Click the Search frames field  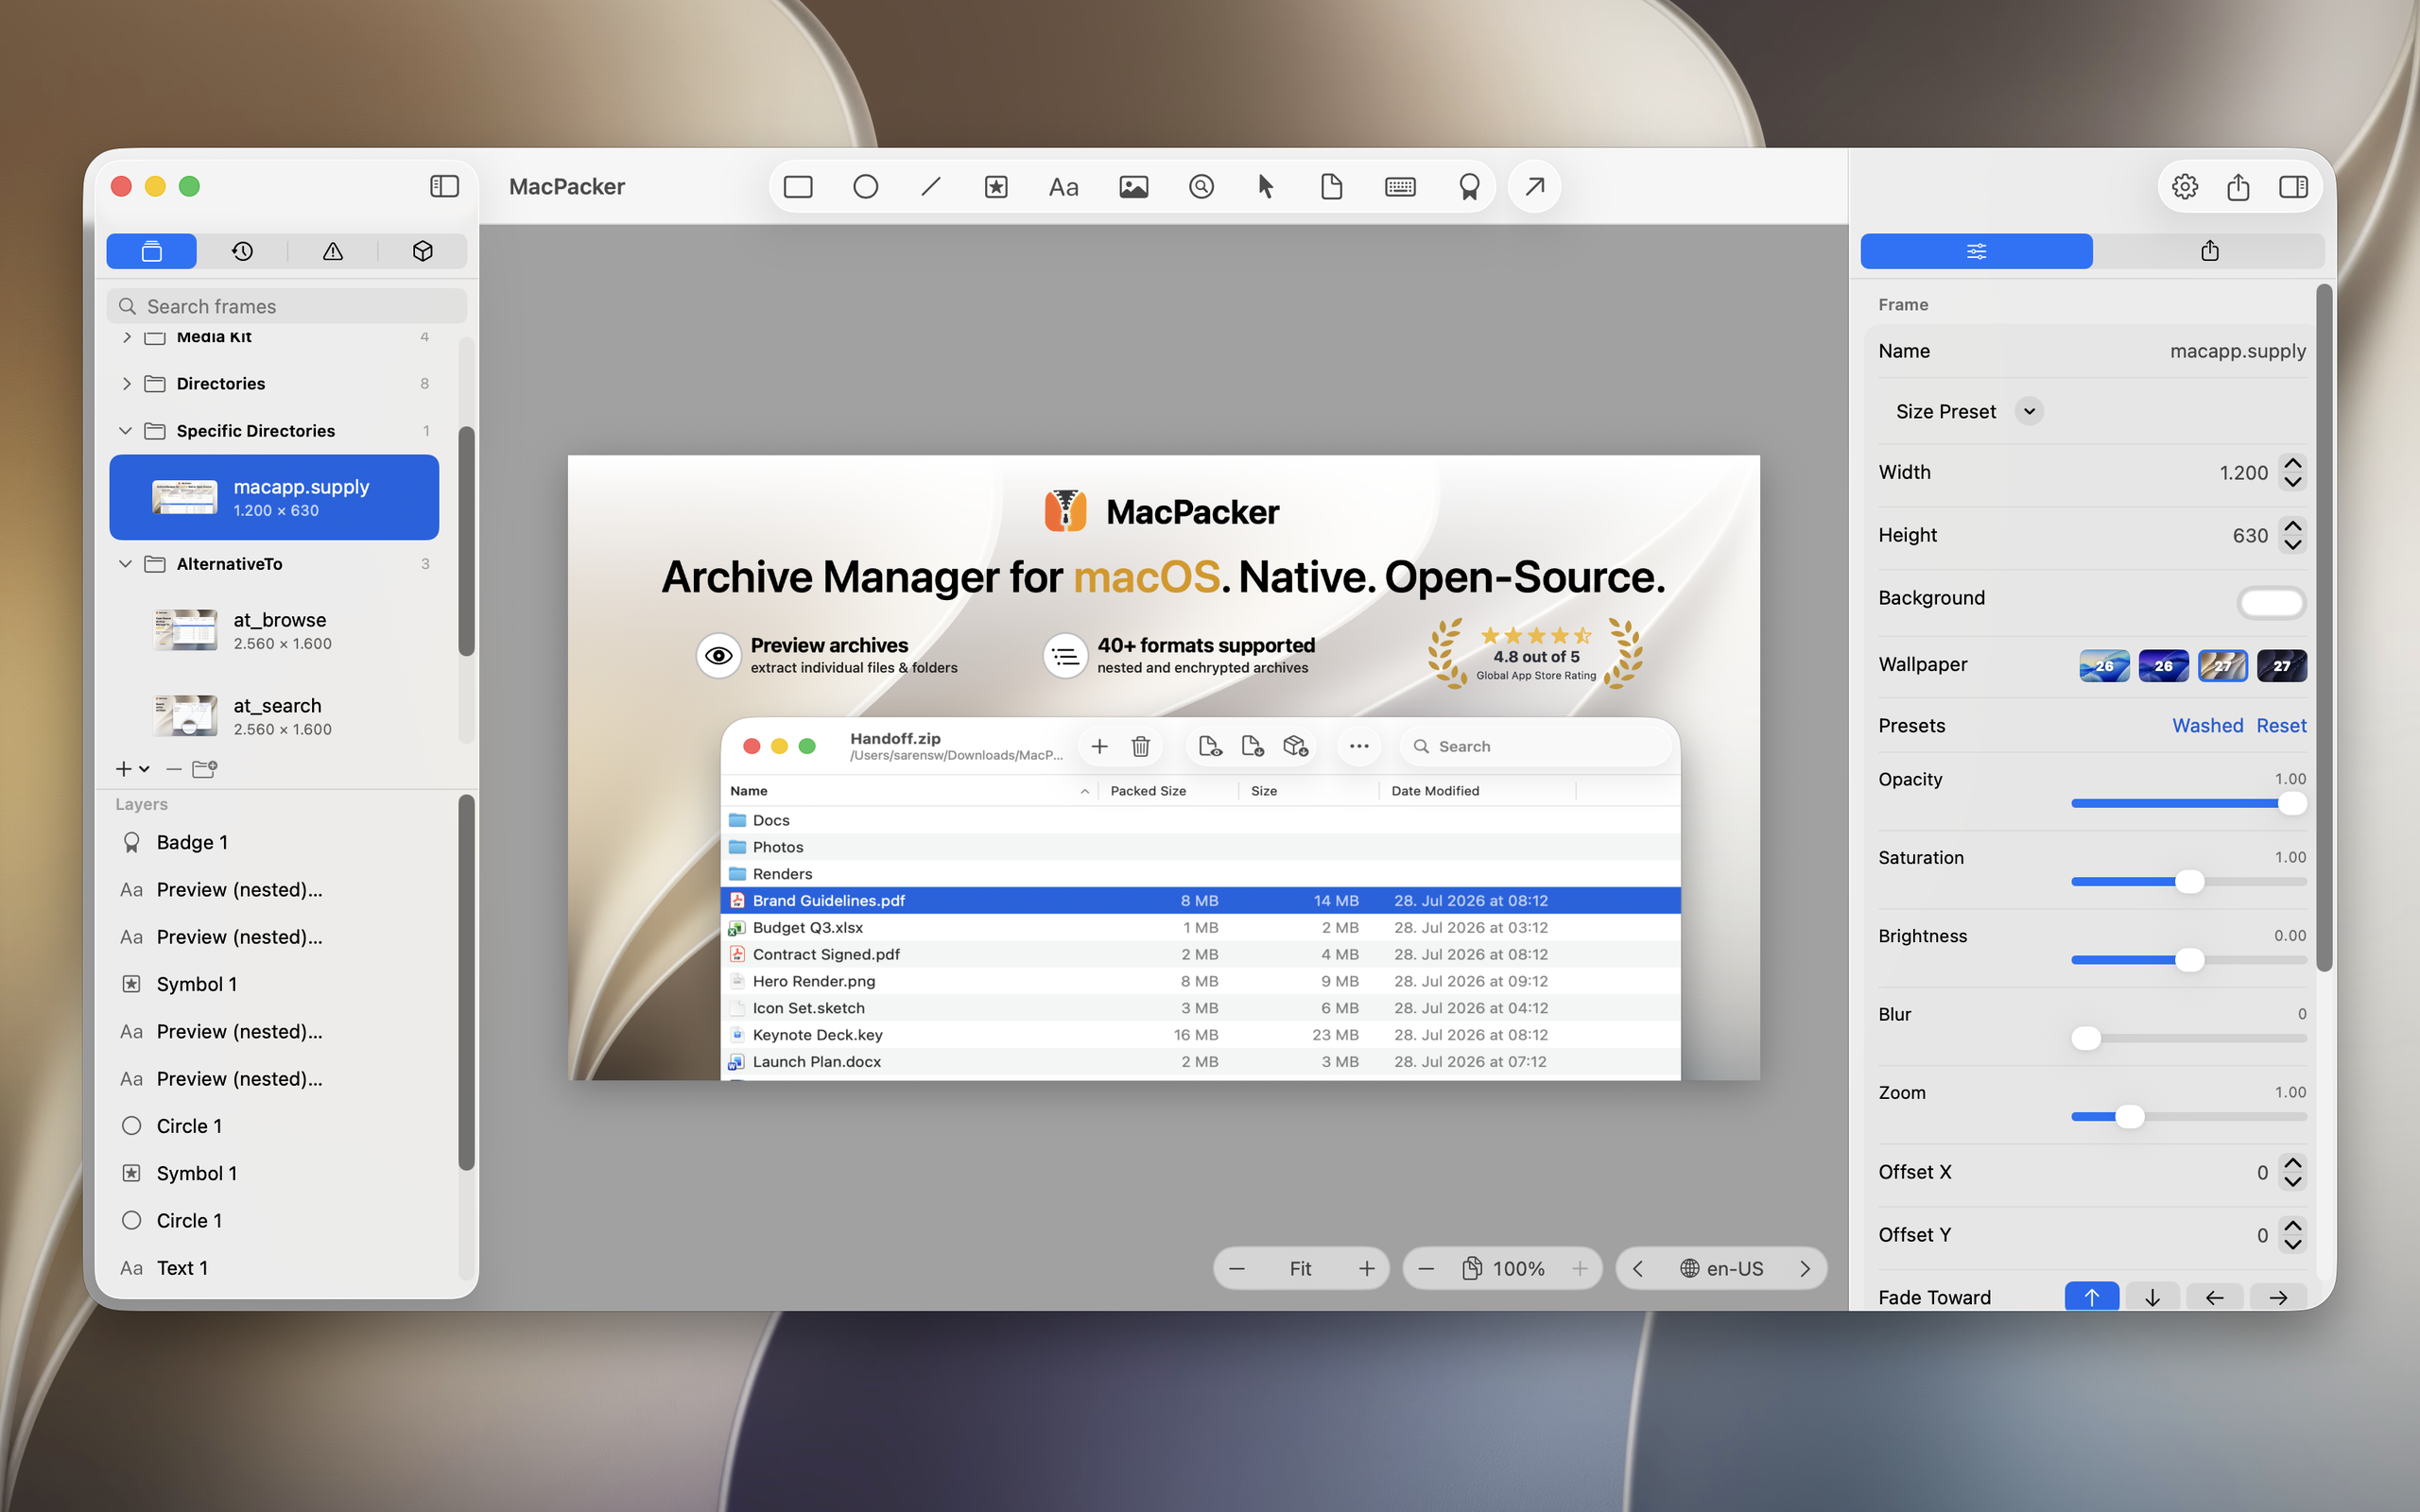[287, 306]
